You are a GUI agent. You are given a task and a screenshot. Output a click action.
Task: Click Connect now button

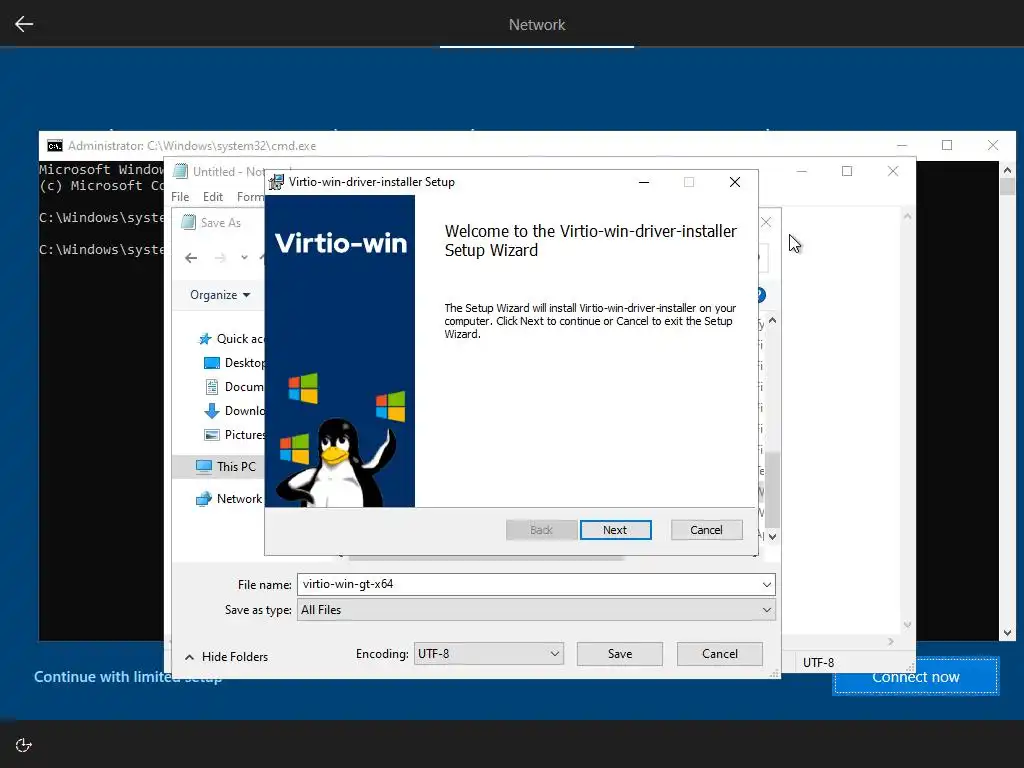pos(916,677)
